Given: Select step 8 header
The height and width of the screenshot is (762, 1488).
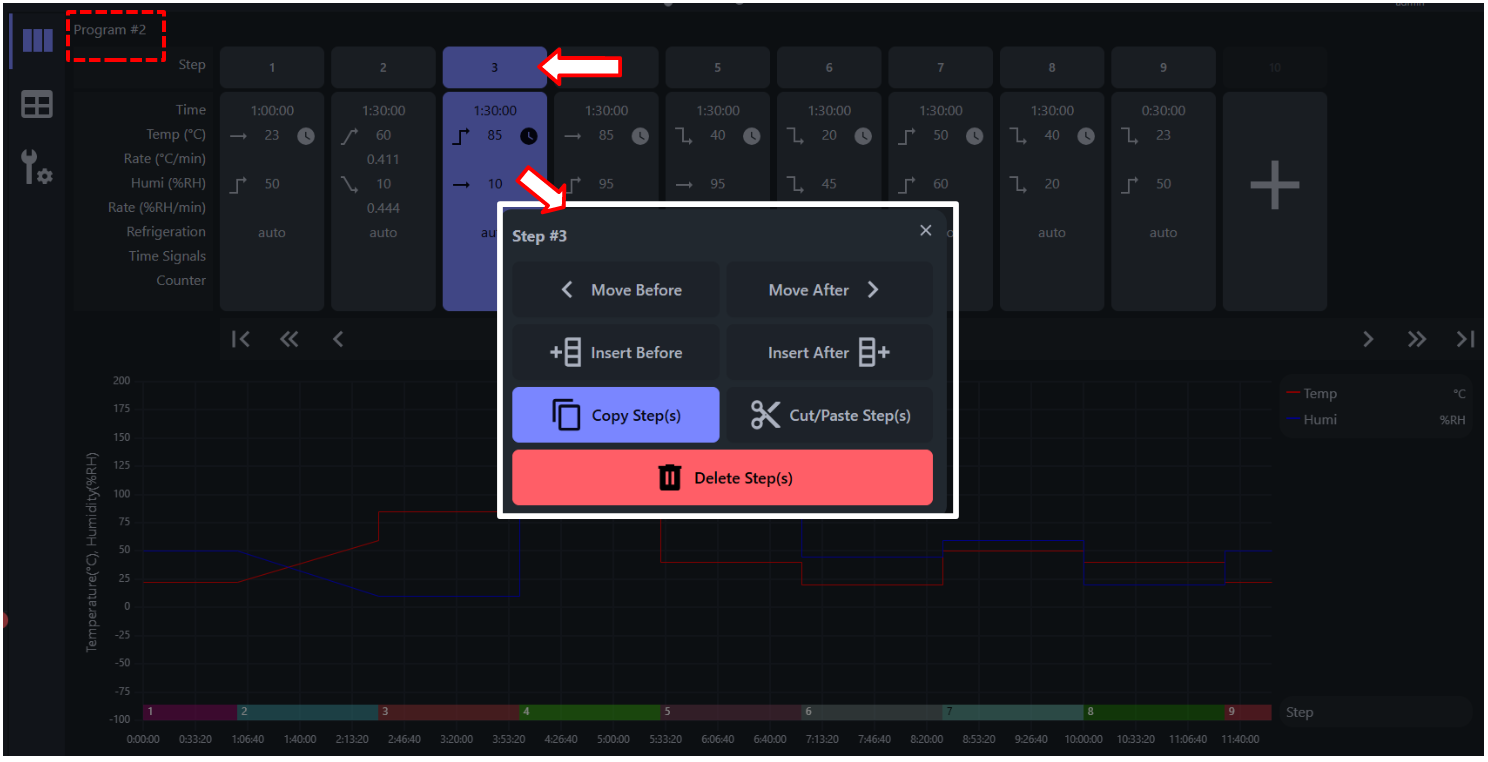Looking at the screenshot, I should tap(1052, 67).
